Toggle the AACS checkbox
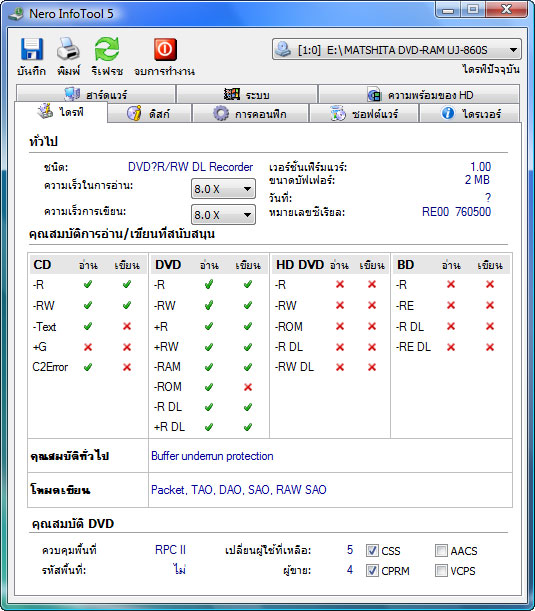535x611 pixels. coord(441,551)
